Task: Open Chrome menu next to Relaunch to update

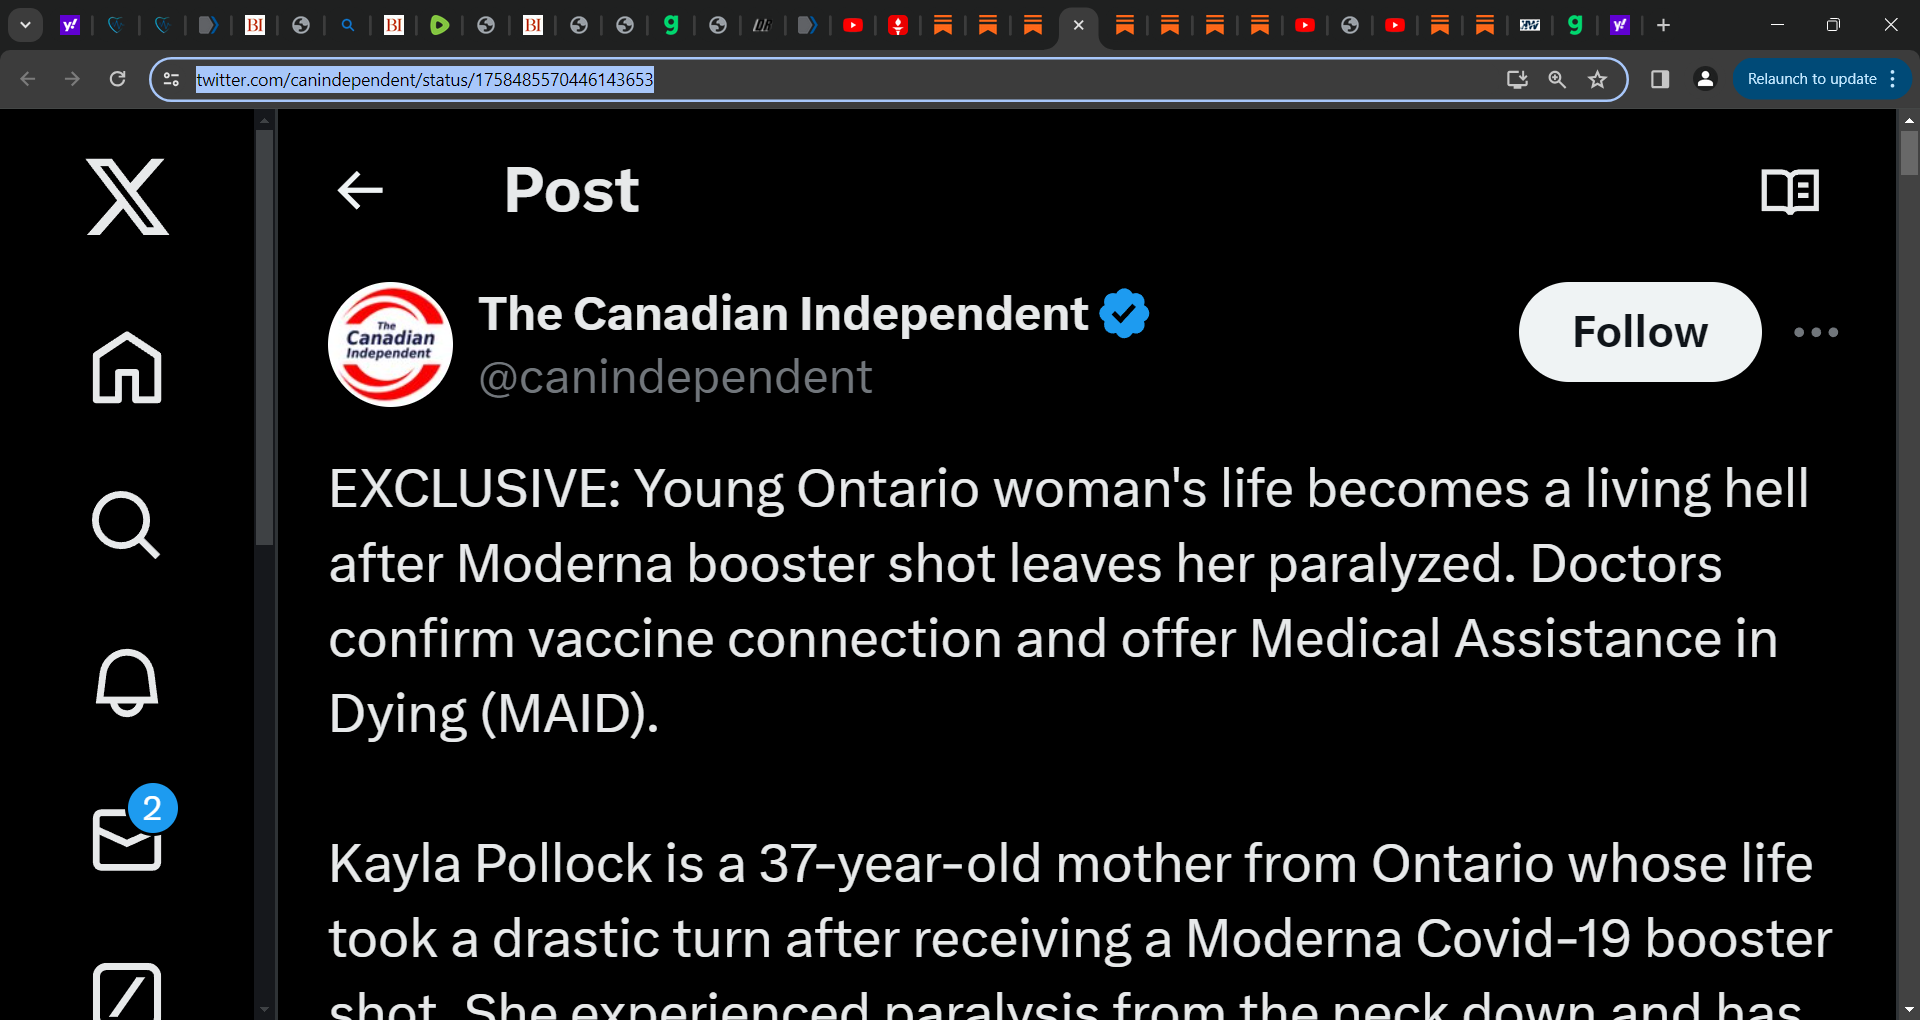Action: [1893, 79]
